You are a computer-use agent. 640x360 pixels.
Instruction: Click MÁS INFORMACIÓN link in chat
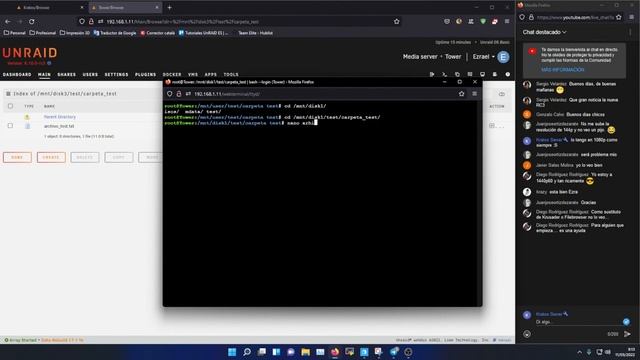tap(562, 70)
